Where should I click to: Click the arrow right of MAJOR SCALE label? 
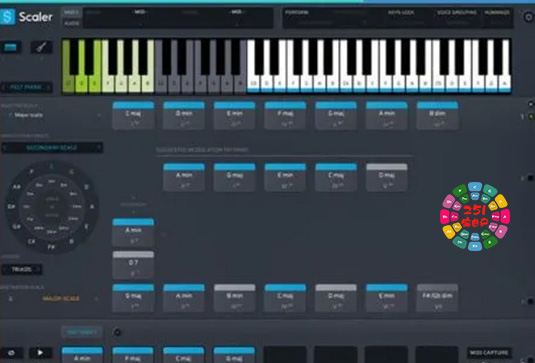pos(97,299)
